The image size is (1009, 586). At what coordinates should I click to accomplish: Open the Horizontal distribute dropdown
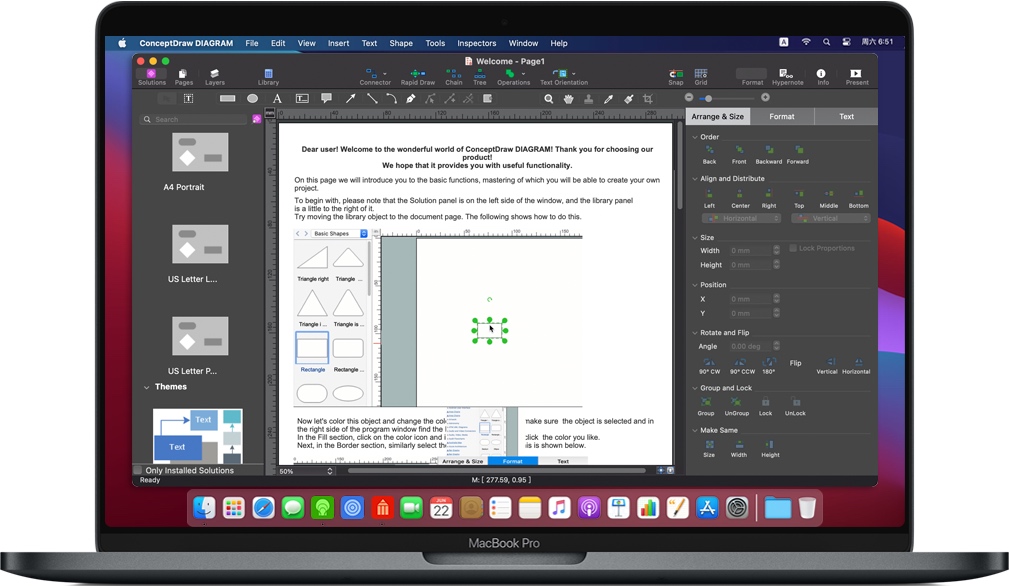point(740,218)
